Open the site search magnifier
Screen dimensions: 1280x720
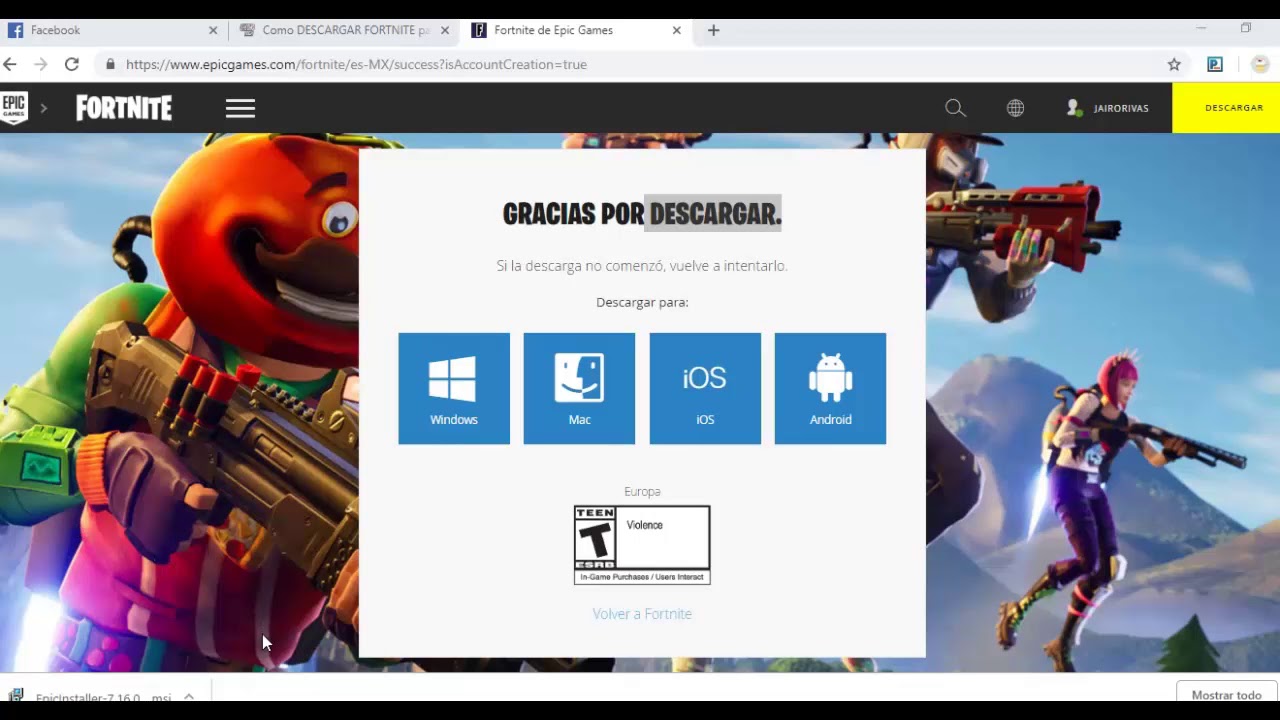click(955, 108)
